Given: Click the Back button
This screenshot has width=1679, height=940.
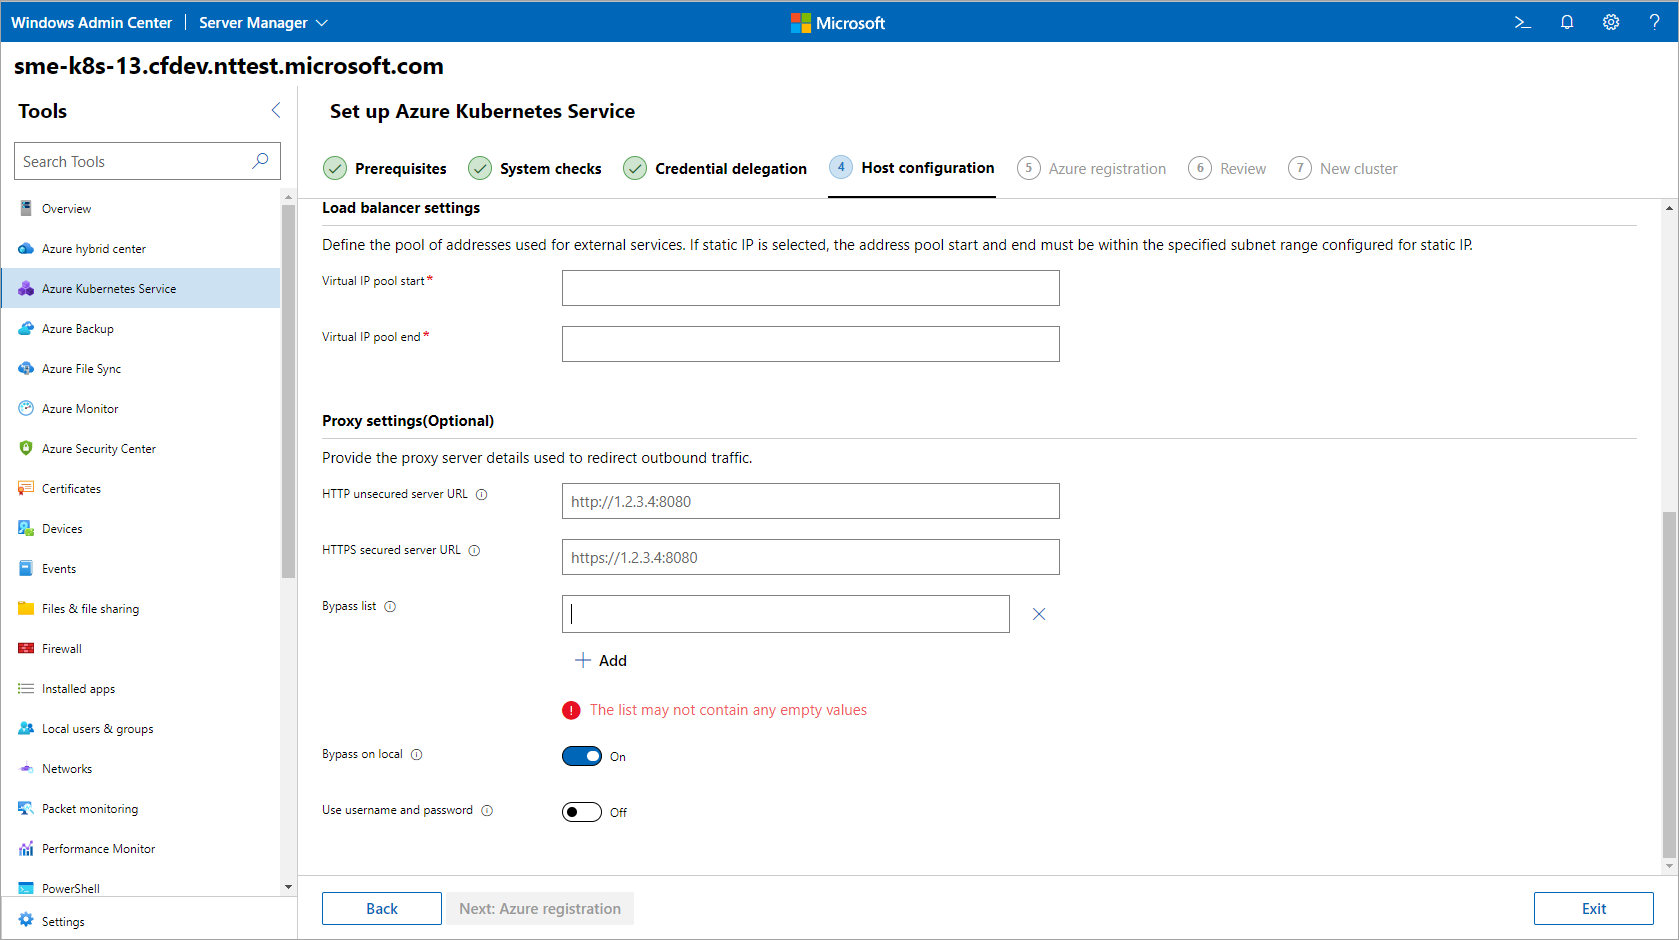Looking at the screenshot, I should [381, 908].
